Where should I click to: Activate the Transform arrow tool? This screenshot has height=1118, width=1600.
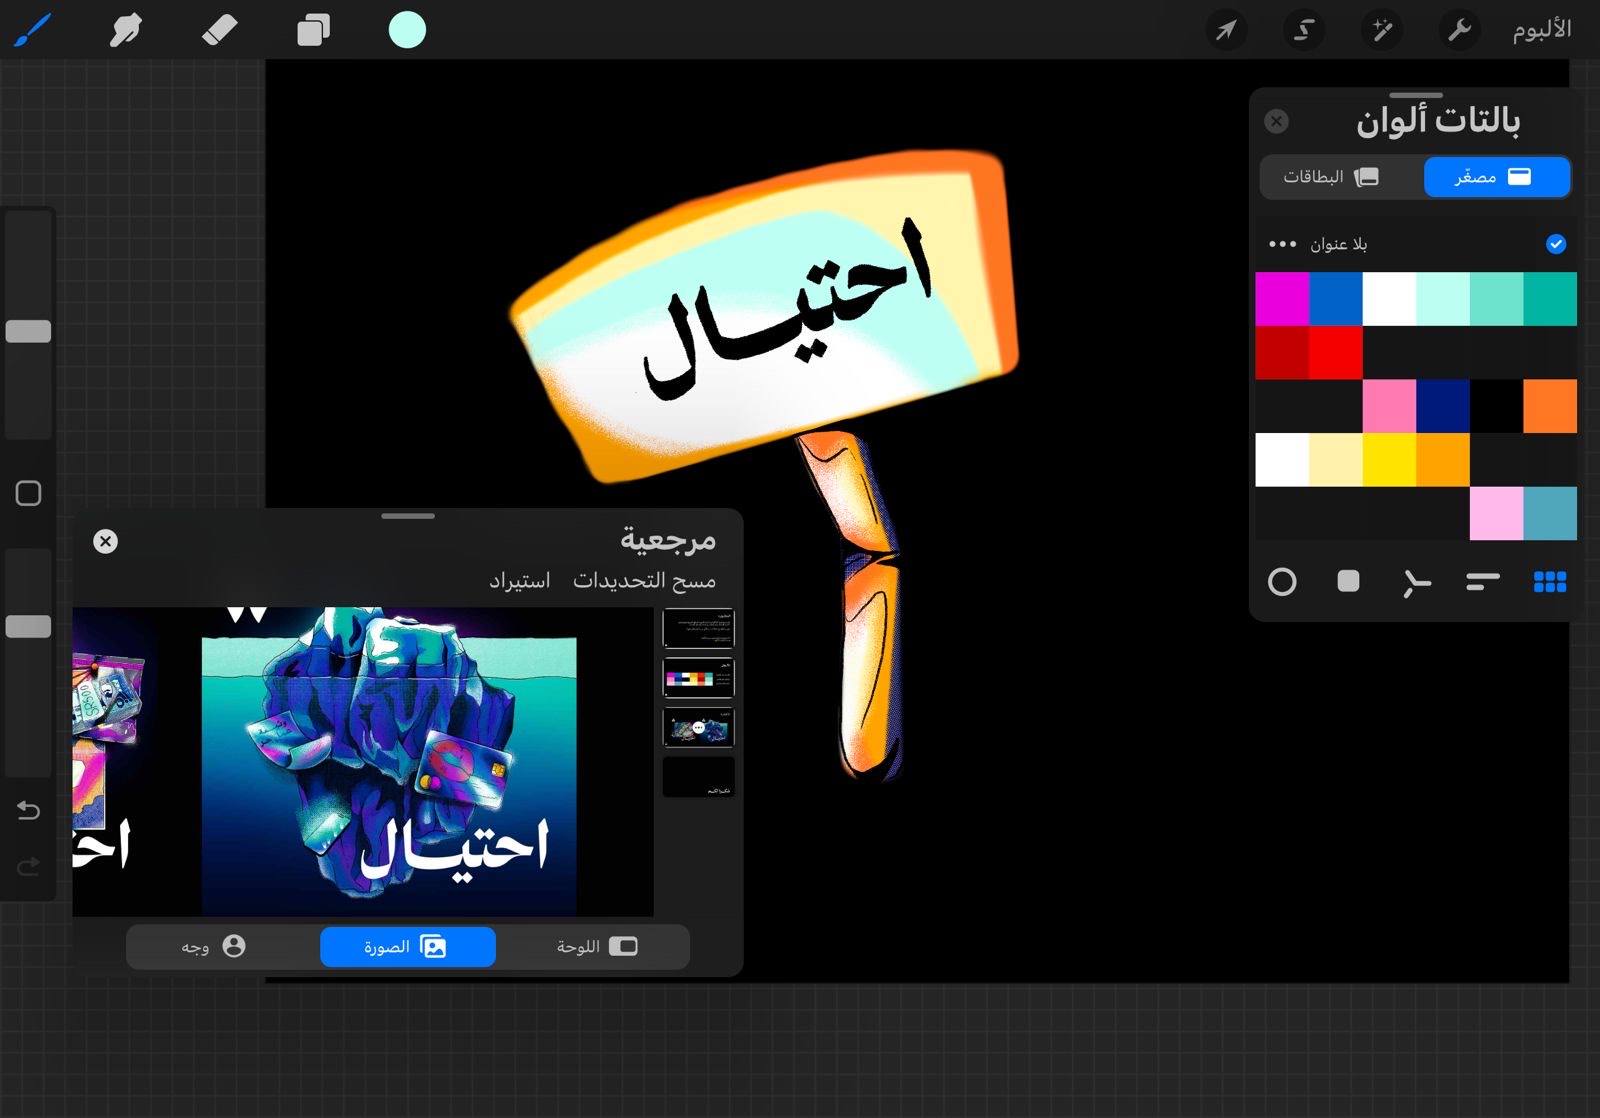(x=1225, y=30)
